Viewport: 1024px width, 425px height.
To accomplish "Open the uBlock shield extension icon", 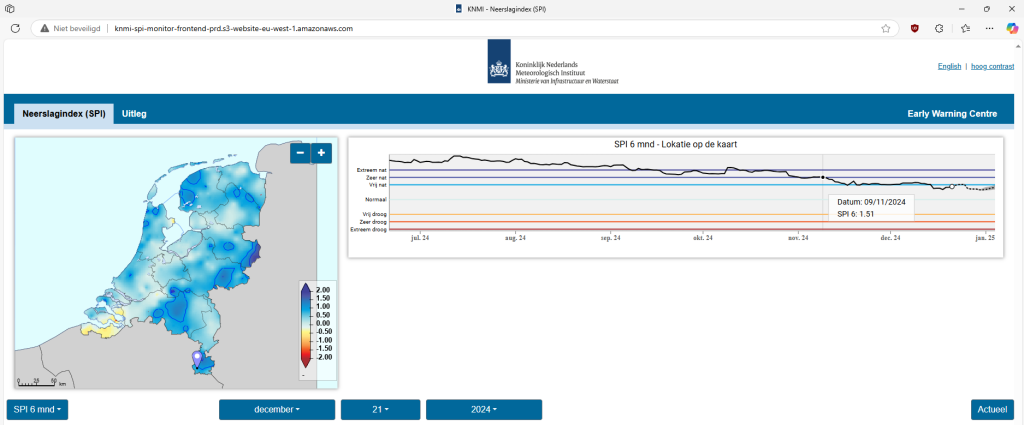I will (x=914, y=28).
